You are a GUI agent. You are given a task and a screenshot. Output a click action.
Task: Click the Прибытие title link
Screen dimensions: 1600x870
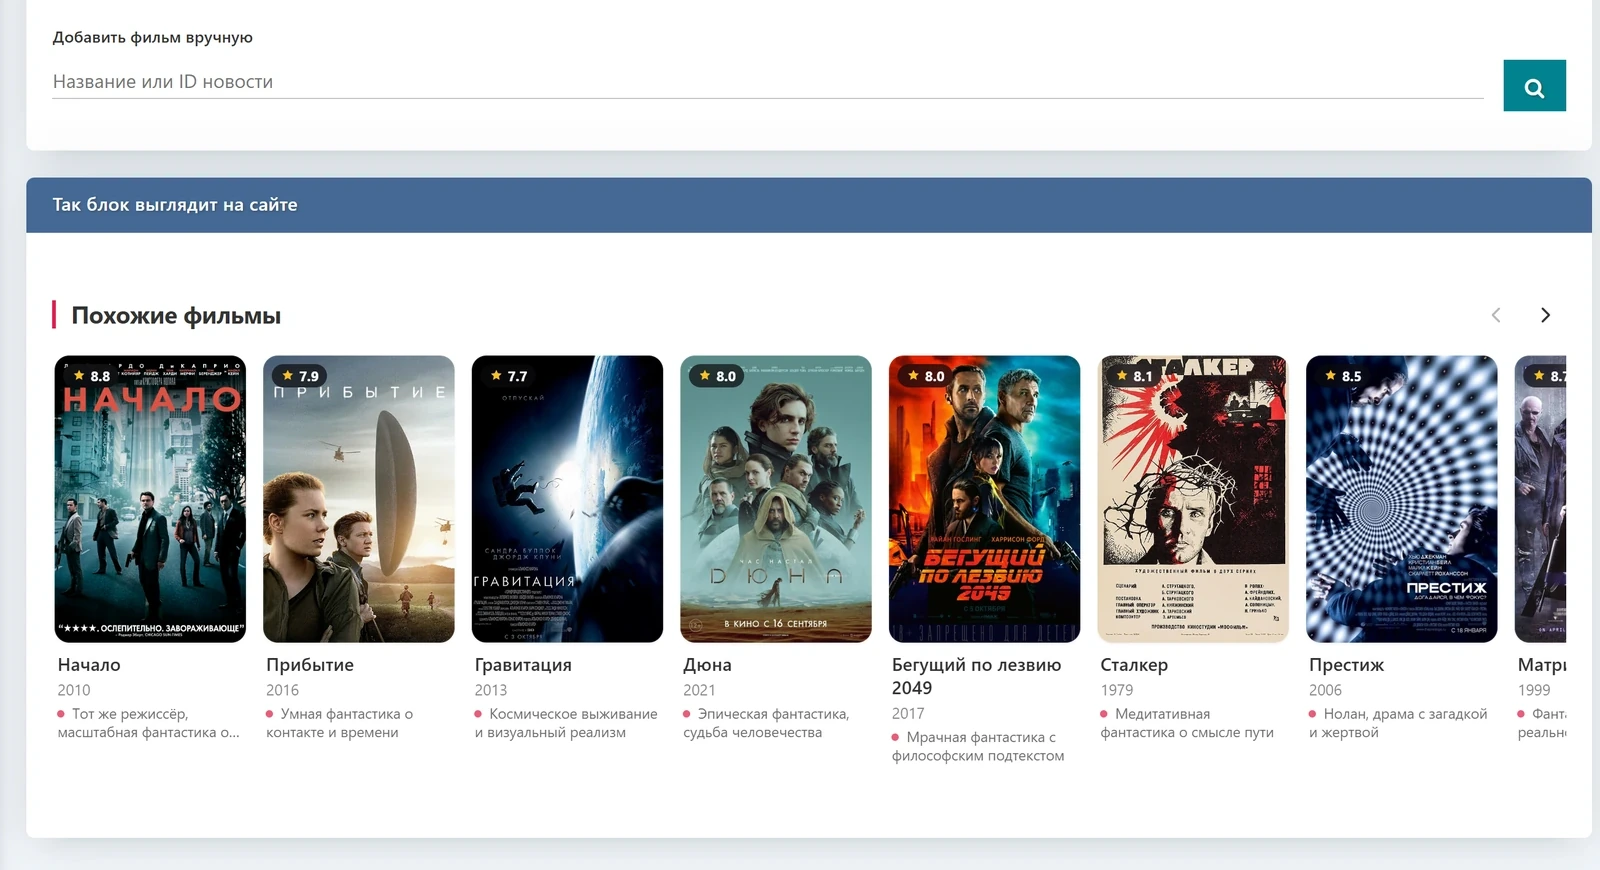(x=310, y=665)
